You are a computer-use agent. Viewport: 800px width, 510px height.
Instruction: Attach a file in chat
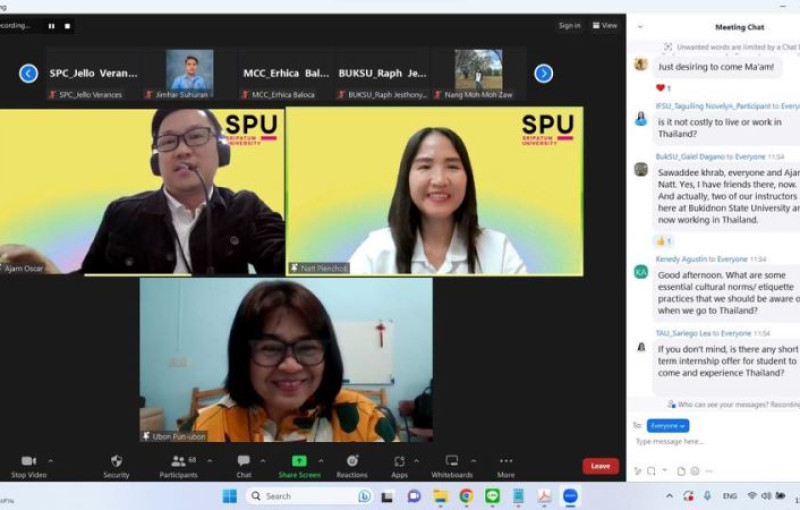coord(681,471)
